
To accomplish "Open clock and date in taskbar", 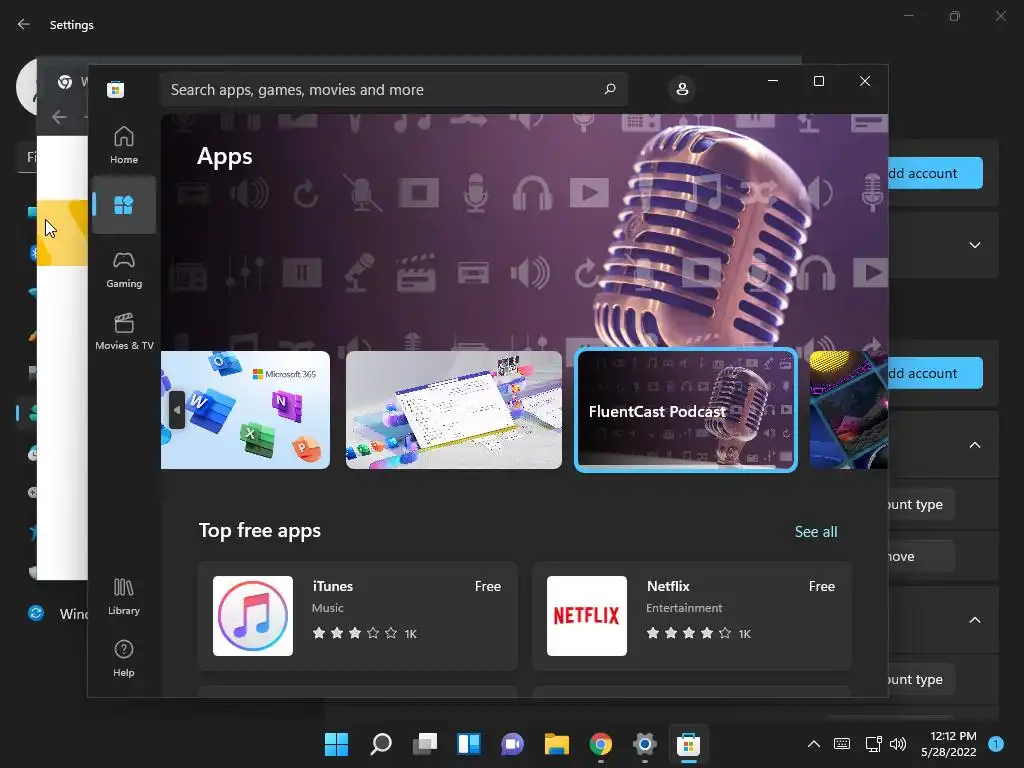I will pyautogui.click(x=948, y=743).
